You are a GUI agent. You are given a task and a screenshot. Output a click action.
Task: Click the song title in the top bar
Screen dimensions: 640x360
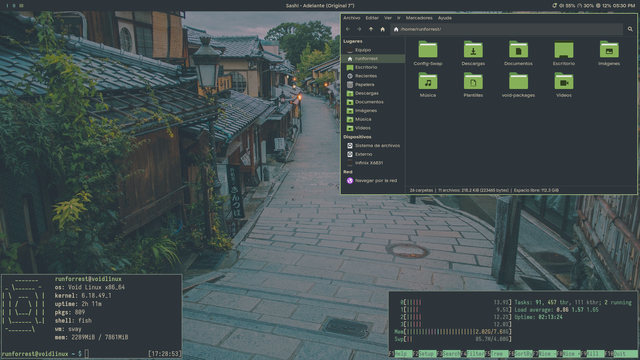point(320,6)
